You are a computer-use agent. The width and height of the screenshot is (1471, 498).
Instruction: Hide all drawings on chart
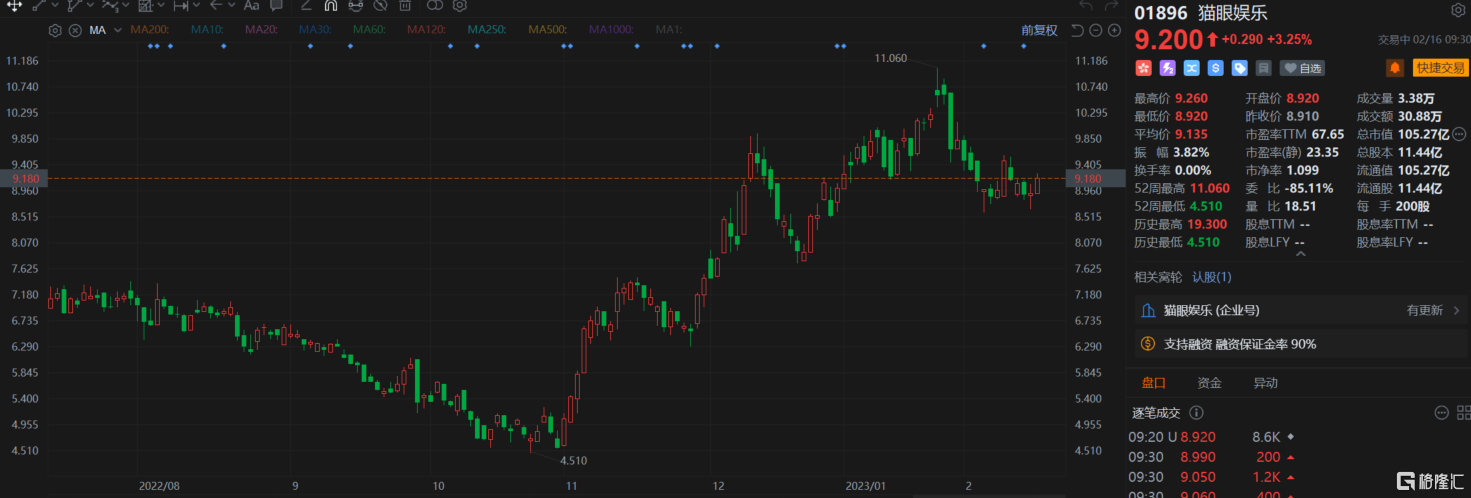coord(380,5)
